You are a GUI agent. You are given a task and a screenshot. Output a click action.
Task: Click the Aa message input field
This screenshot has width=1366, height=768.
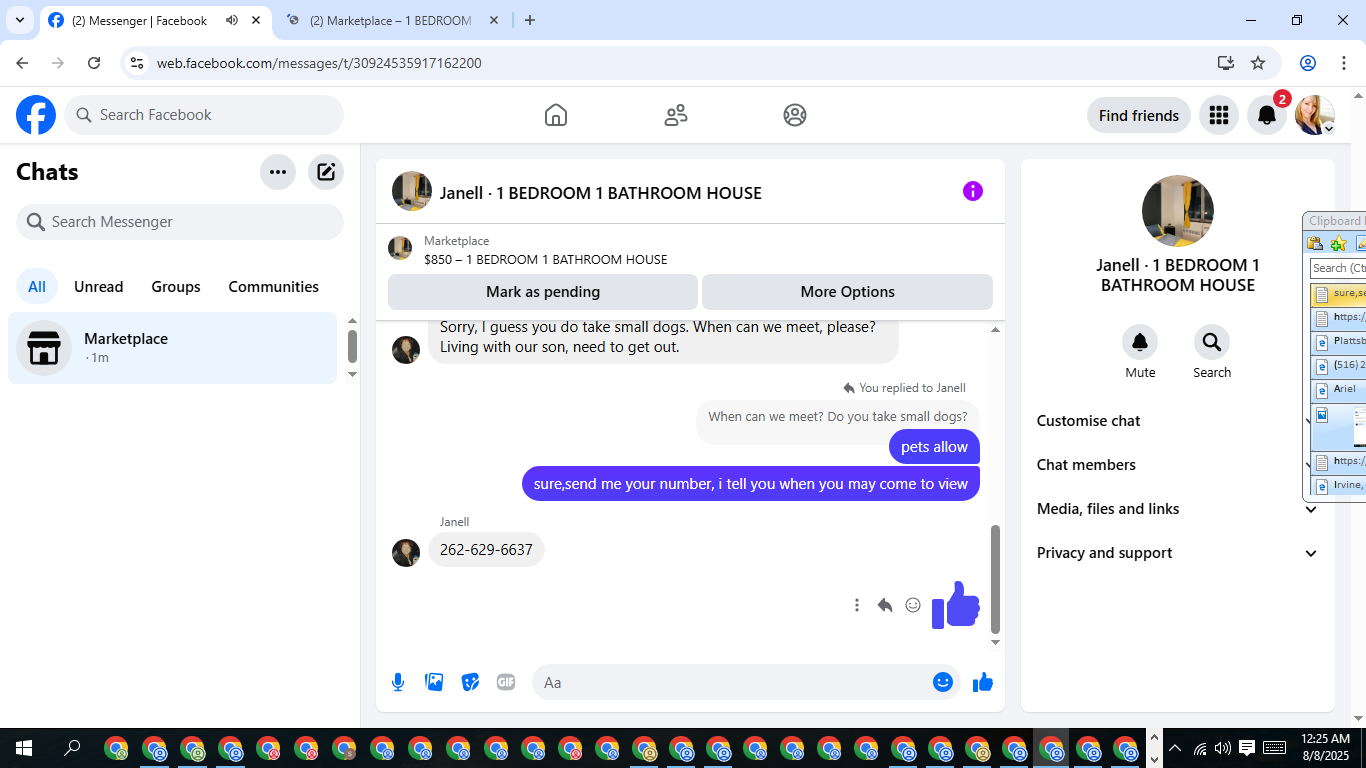(x=746, y=682)
